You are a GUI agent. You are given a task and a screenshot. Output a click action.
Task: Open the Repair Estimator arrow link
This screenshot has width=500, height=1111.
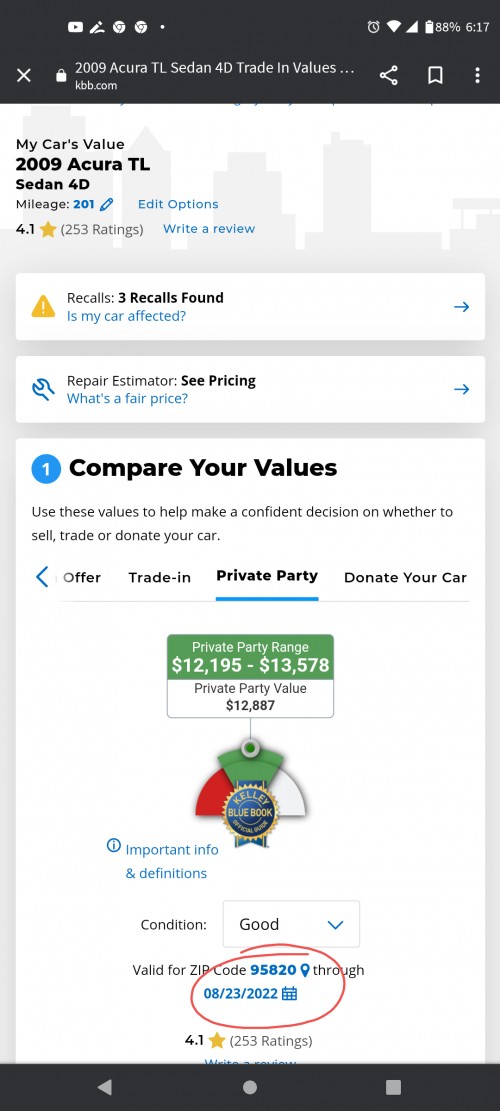coord(462,389)
